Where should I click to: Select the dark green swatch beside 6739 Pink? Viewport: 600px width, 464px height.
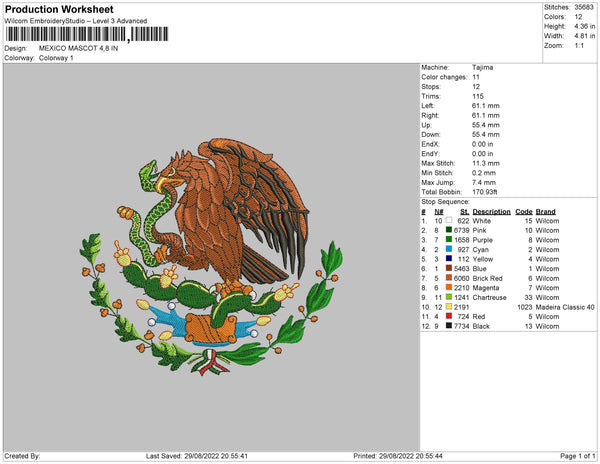(x=449, y=230)
